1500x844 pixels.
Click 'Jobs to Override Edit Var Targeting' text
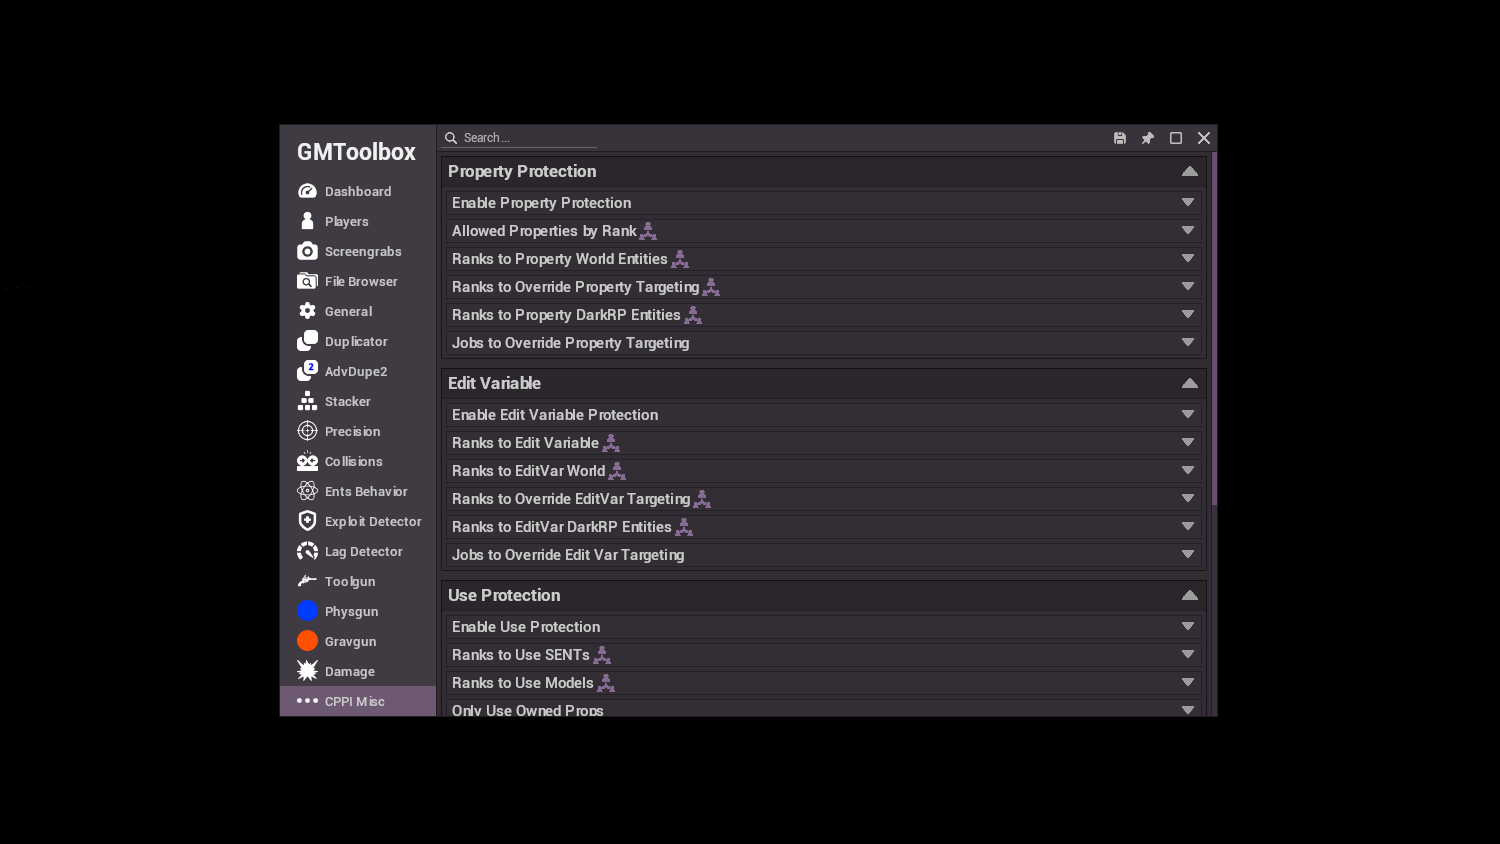568,555
